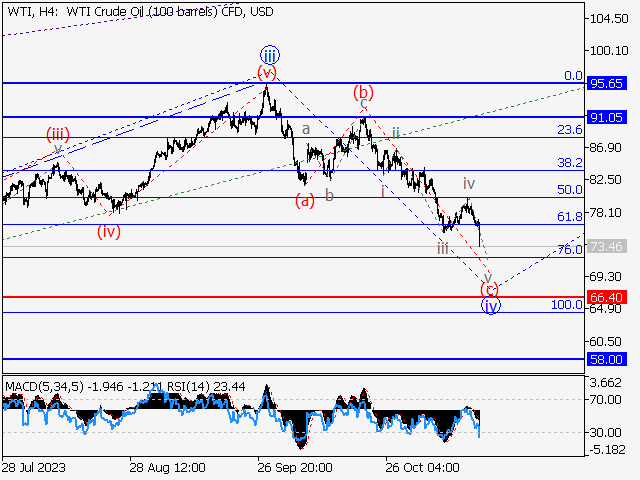Click the 26 Oct 04:00 date label
The width and height of the screenshot is (640, 480).
(422, 467)
